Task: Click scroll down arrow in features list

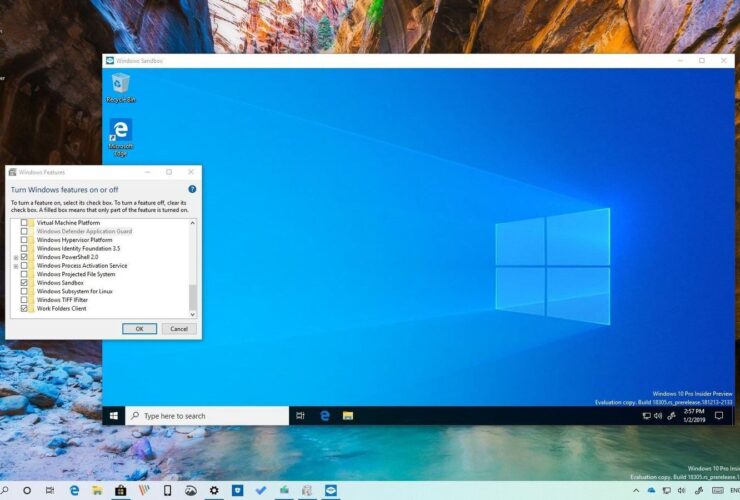Action: [x=193, y=314]
